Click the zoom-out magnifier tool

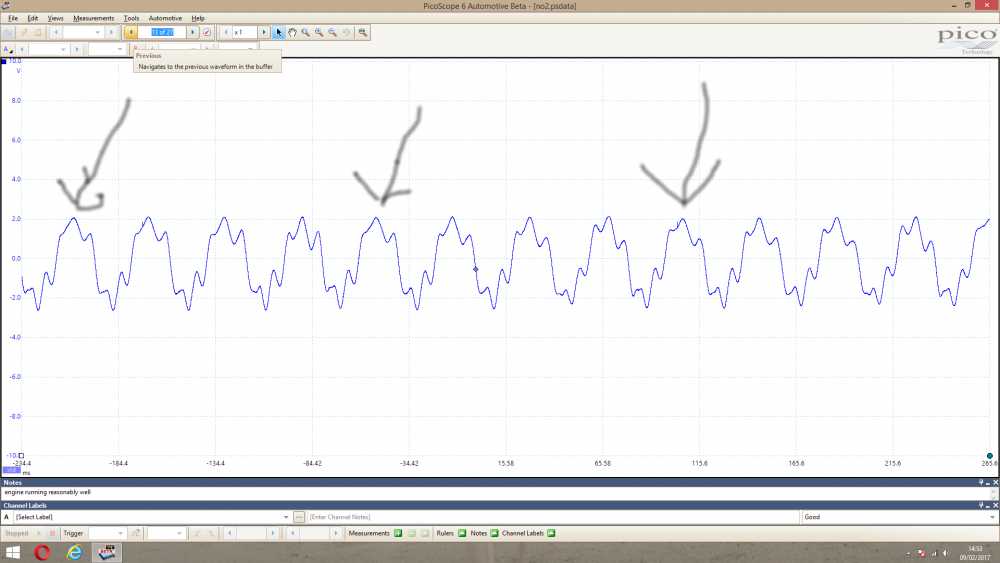click(x=333, y=32)
